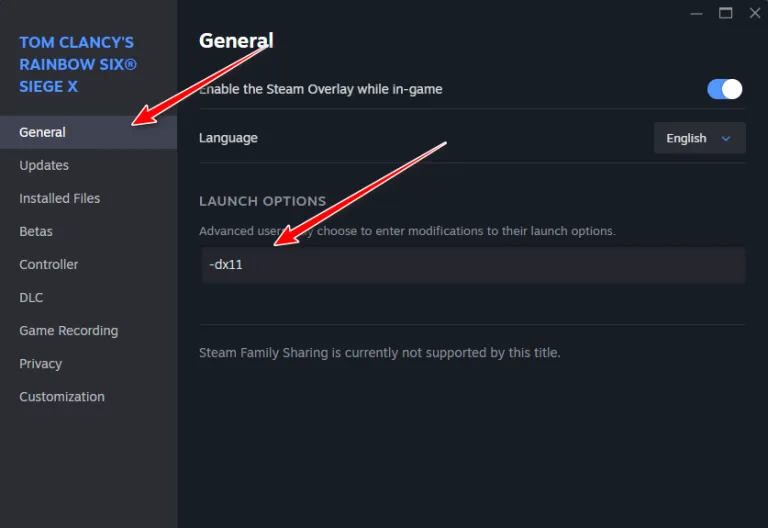The image size is (768, 528).
Task: Navigate to the Privacy section
Action: [41, 363]
